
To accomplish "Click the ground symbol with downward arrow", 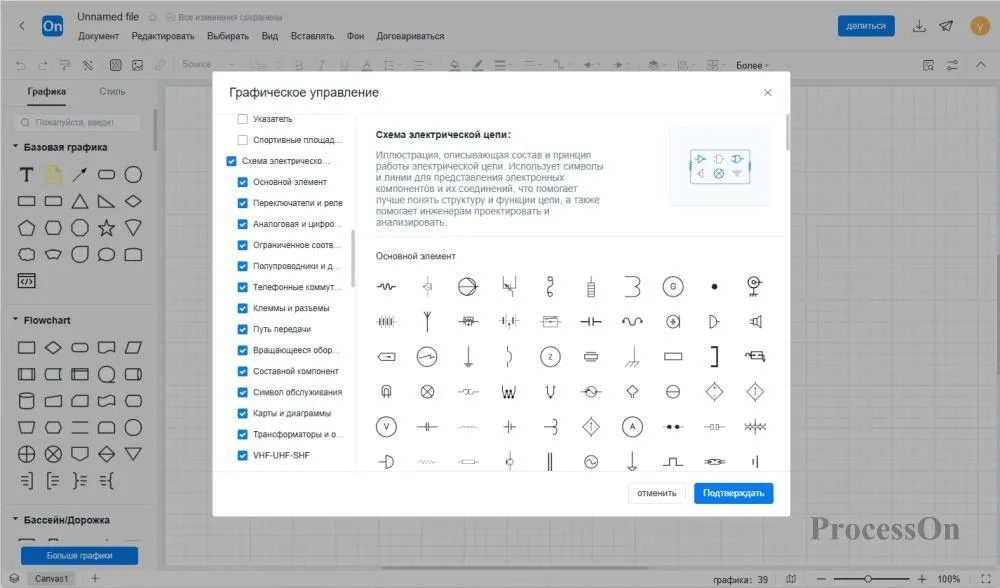I will (x=468, y=356).
